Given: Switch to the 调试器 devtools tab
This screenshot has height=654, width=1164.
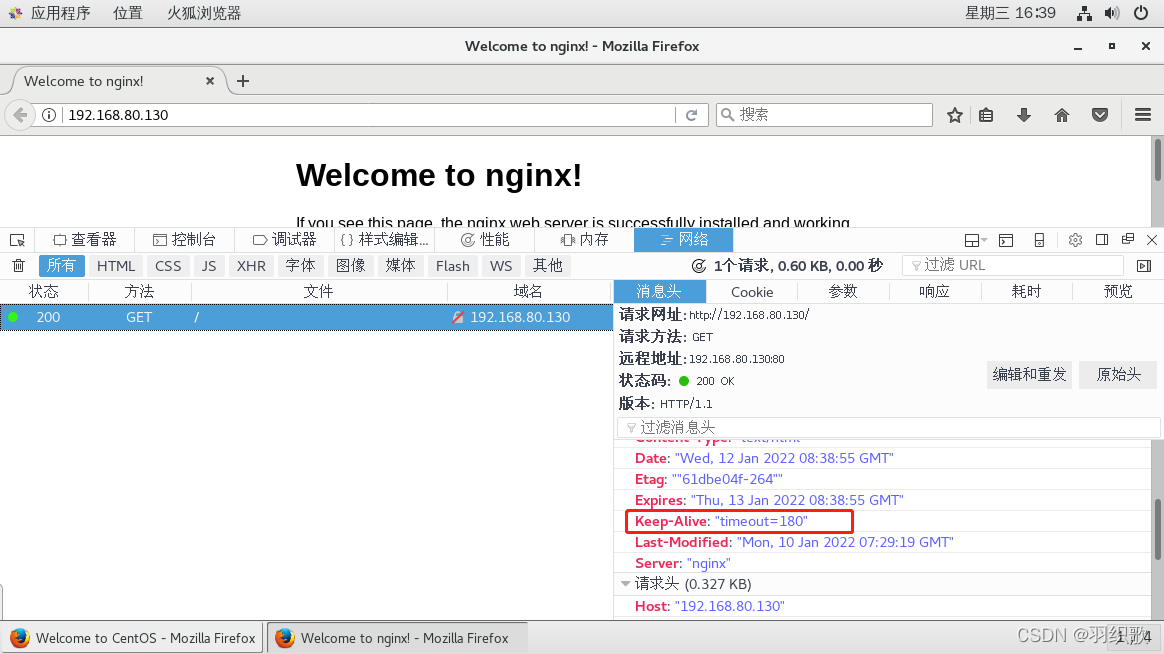Looking at the screenshot, I should tap(284, 240).
